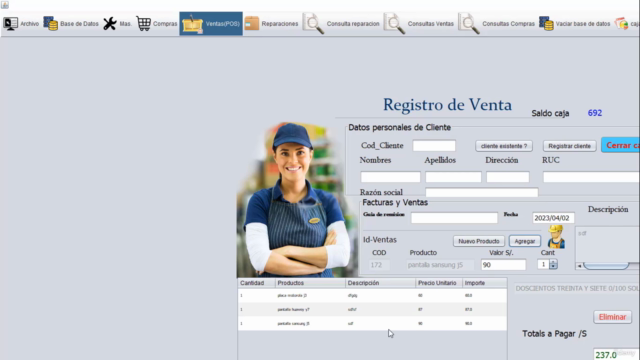This screenshot has width=640, height=360.
Task: Click the Cant quantity spinner value
Action: click(543, 264)
